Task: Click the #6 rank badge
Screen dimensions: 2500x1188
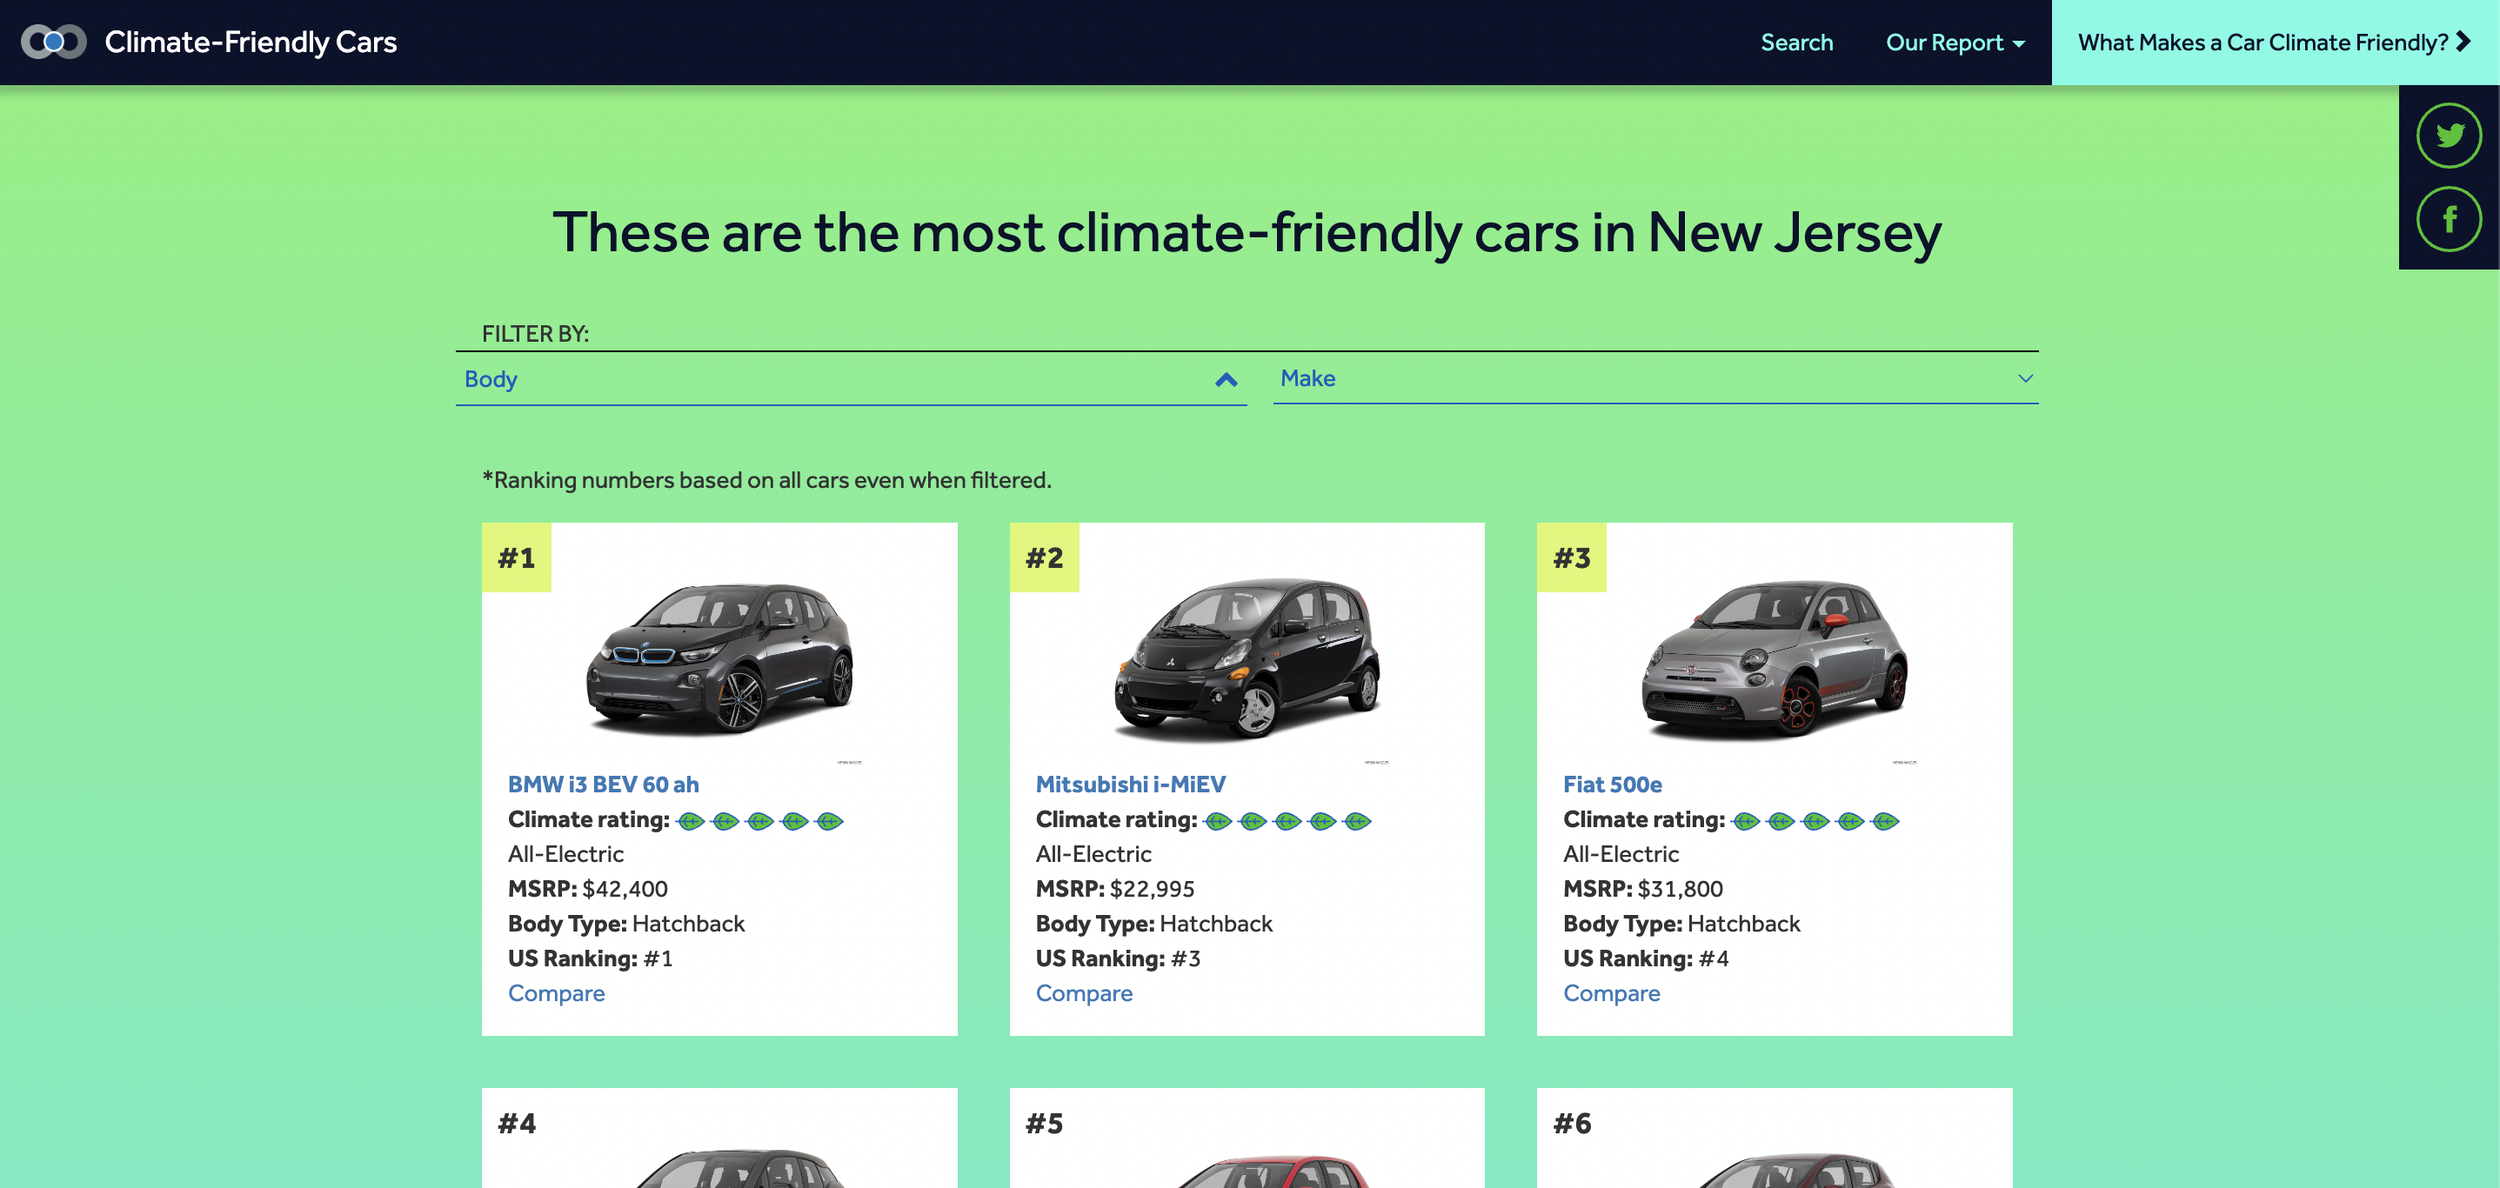Action: pyautogui.click(x=1571, y=1123)
